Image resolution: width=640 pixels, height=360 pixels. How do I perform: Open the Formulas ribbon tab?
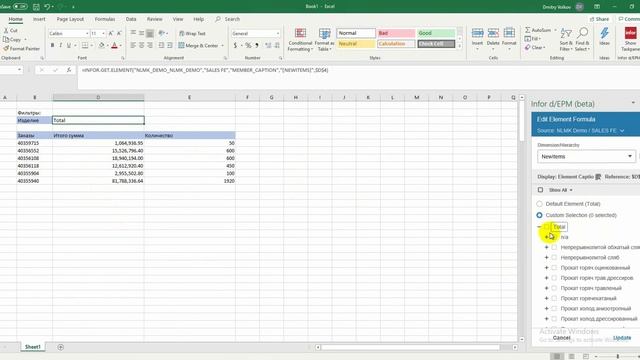click(105, 19)
